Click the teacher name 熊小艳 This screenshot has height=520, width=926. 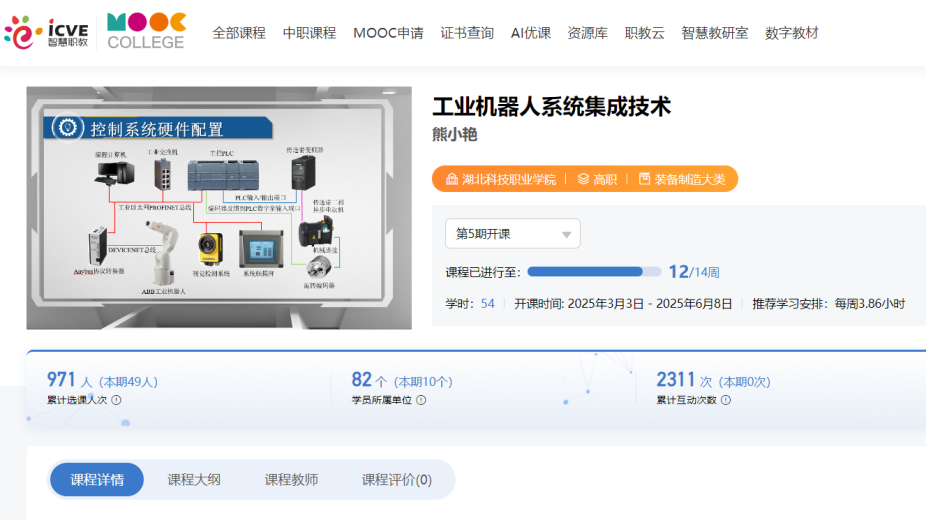[x=454, y=134]
